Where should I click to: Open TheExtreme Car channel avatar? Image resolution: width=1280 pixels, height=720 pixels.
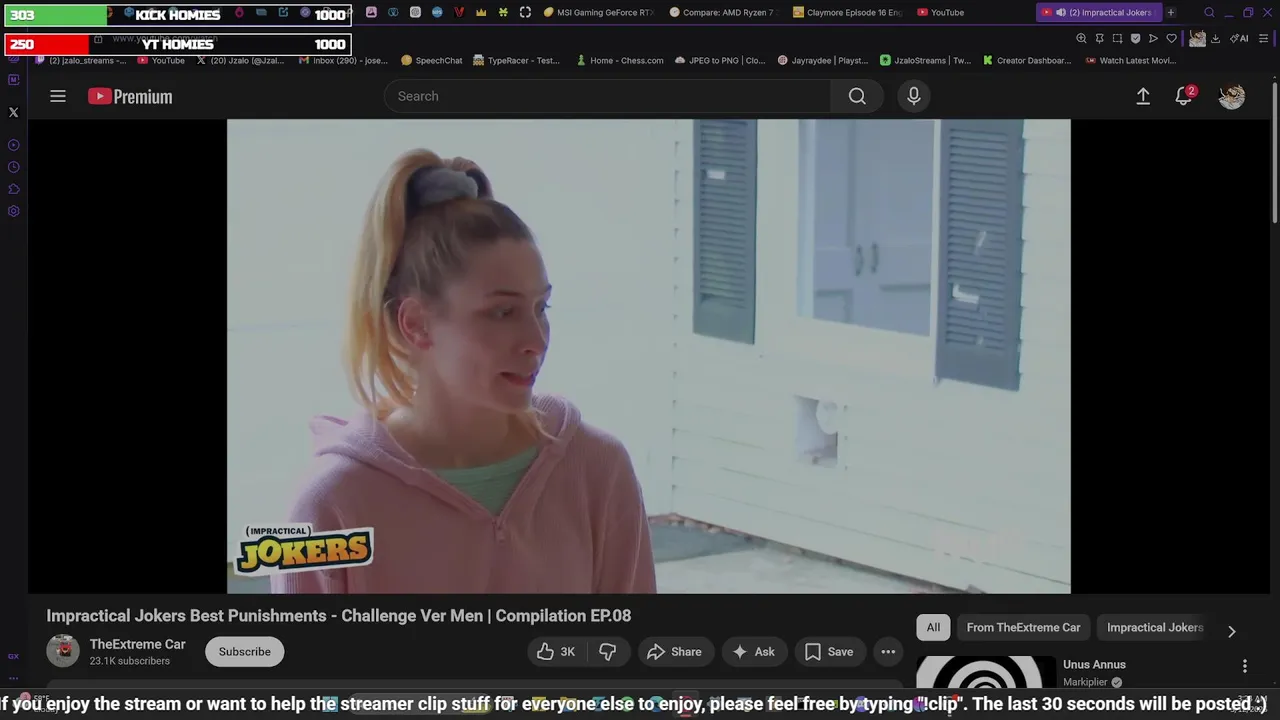(x=63, y=651)
